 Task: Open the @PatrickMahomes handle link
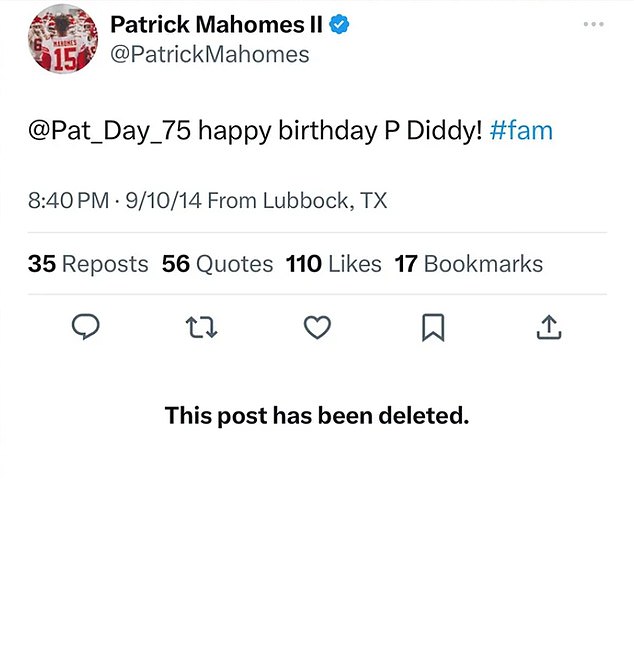[209, 54]
